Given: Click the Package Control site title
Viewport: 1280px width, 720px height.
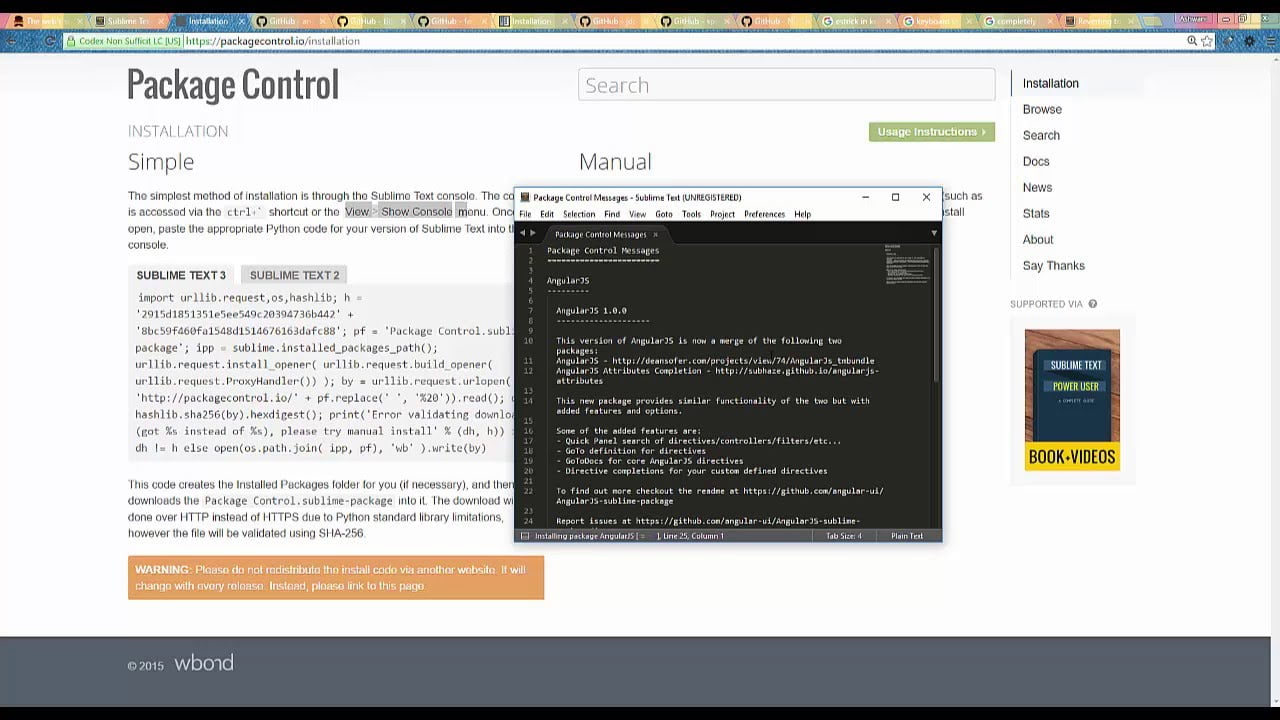Looking at the screenshot, I should click(x=233, y=85).
